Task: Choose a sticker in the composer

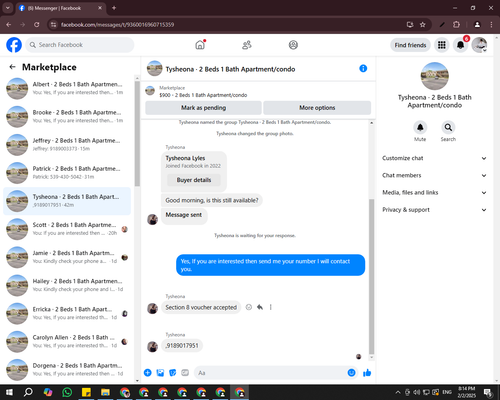Action: coord(173,373)
